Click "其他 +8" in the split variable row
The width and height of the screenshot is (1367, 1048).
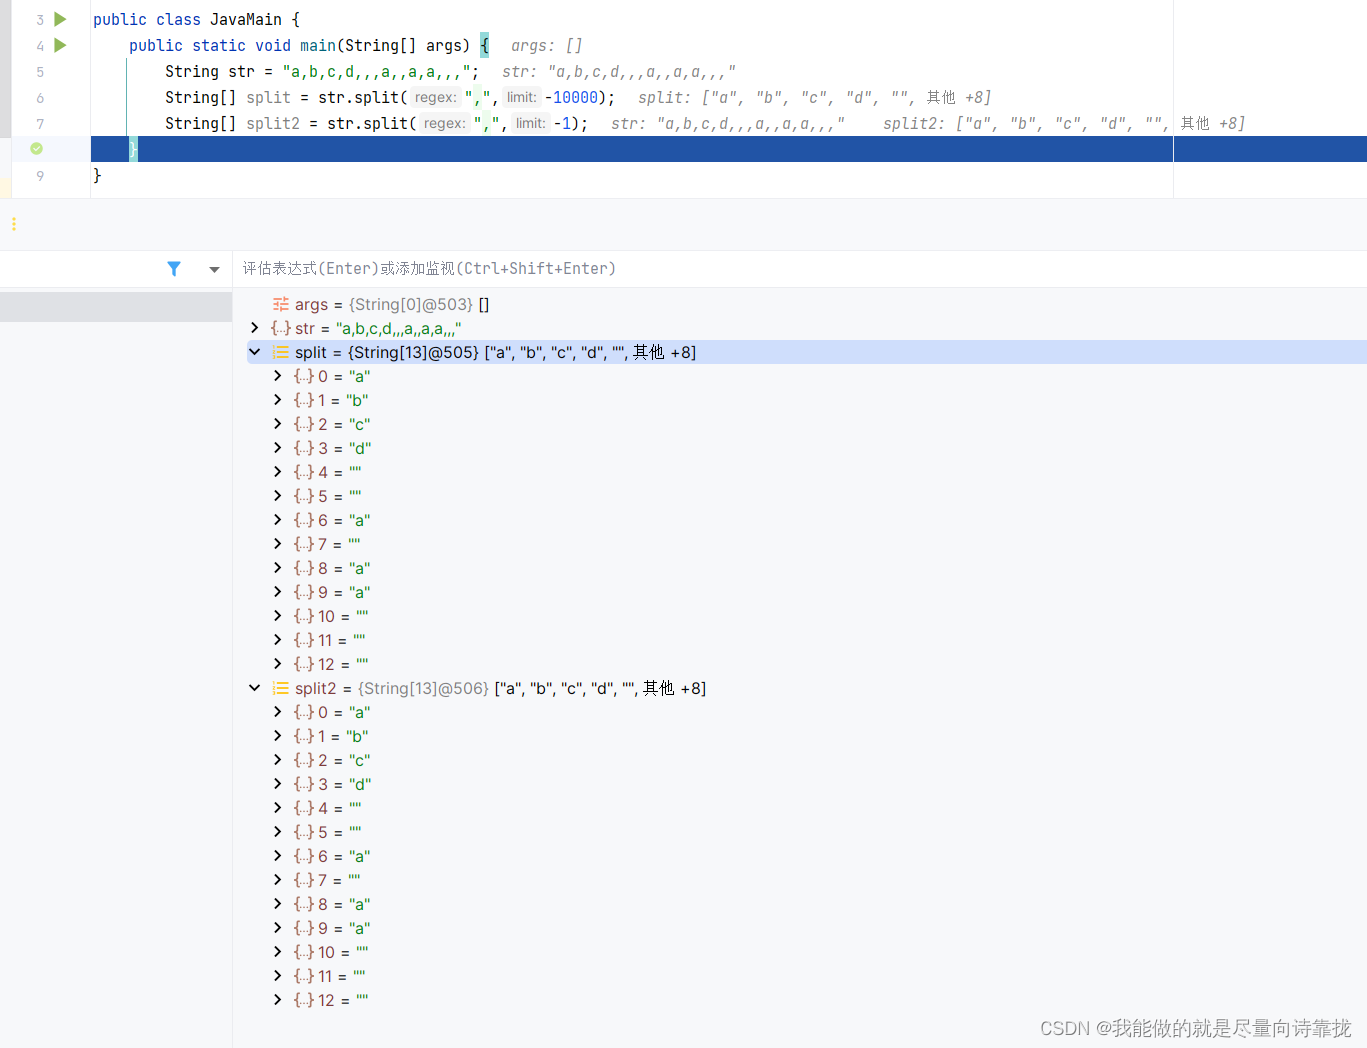(x=664, y=352)
